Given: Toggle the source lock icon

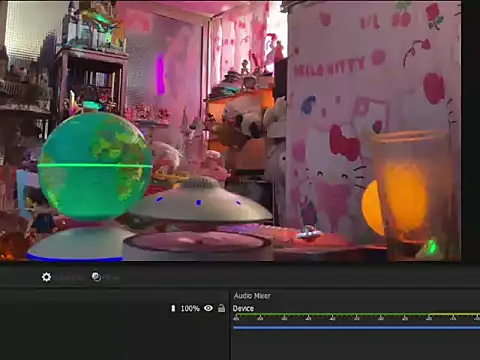Looking at the screenshot, I should click(221, 308).
